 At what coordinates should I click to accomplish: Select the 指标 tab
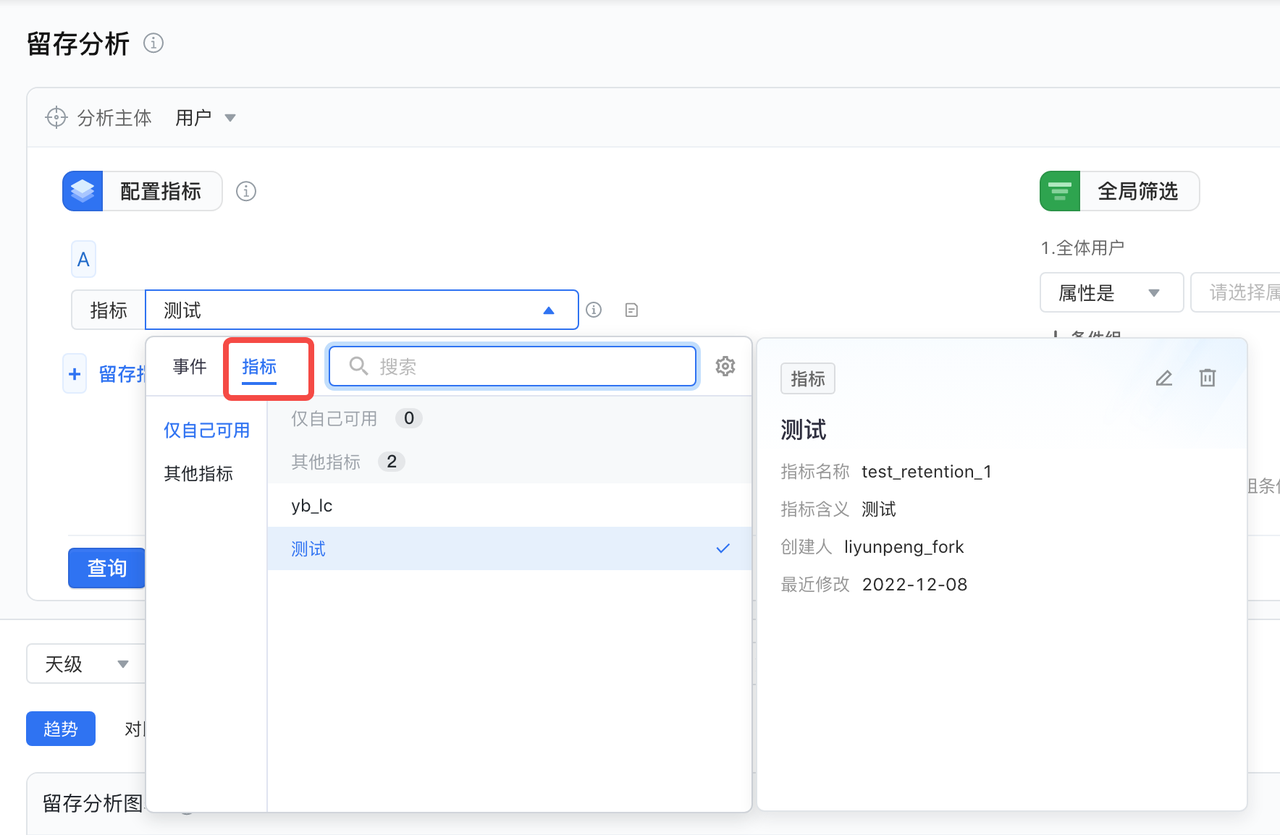pyautogui.click(x=259, y=367)
